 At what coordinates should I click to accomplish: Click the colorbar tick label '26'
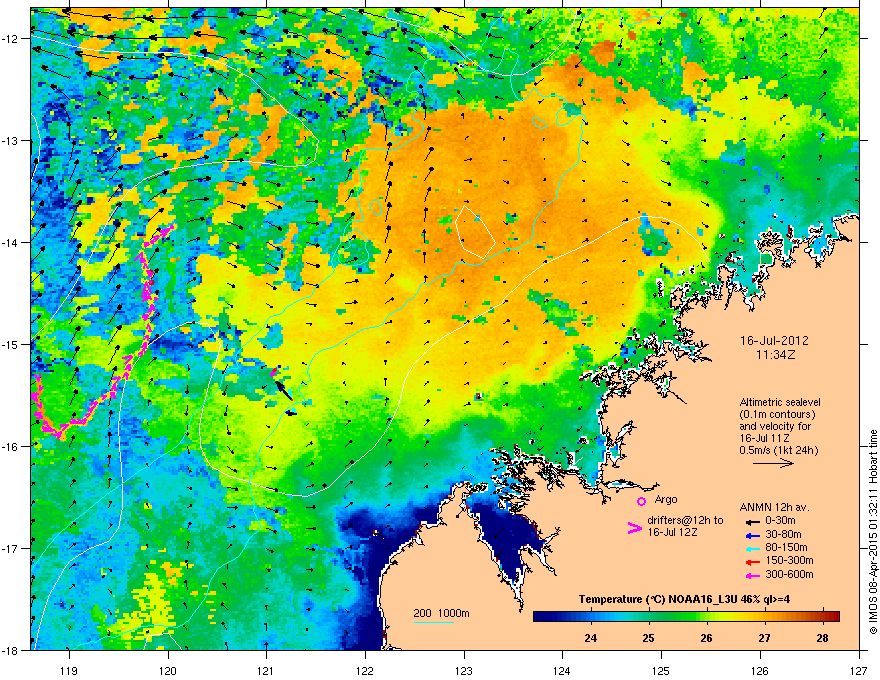pyautogui.click(x=706, y=638)
